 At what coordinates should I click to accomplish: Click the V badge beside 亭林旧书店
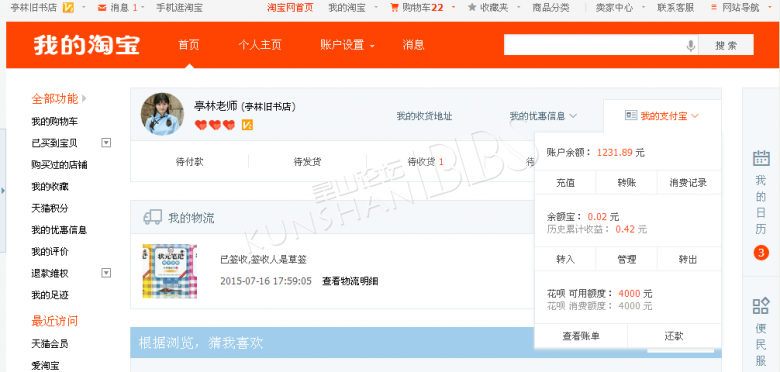68,7
